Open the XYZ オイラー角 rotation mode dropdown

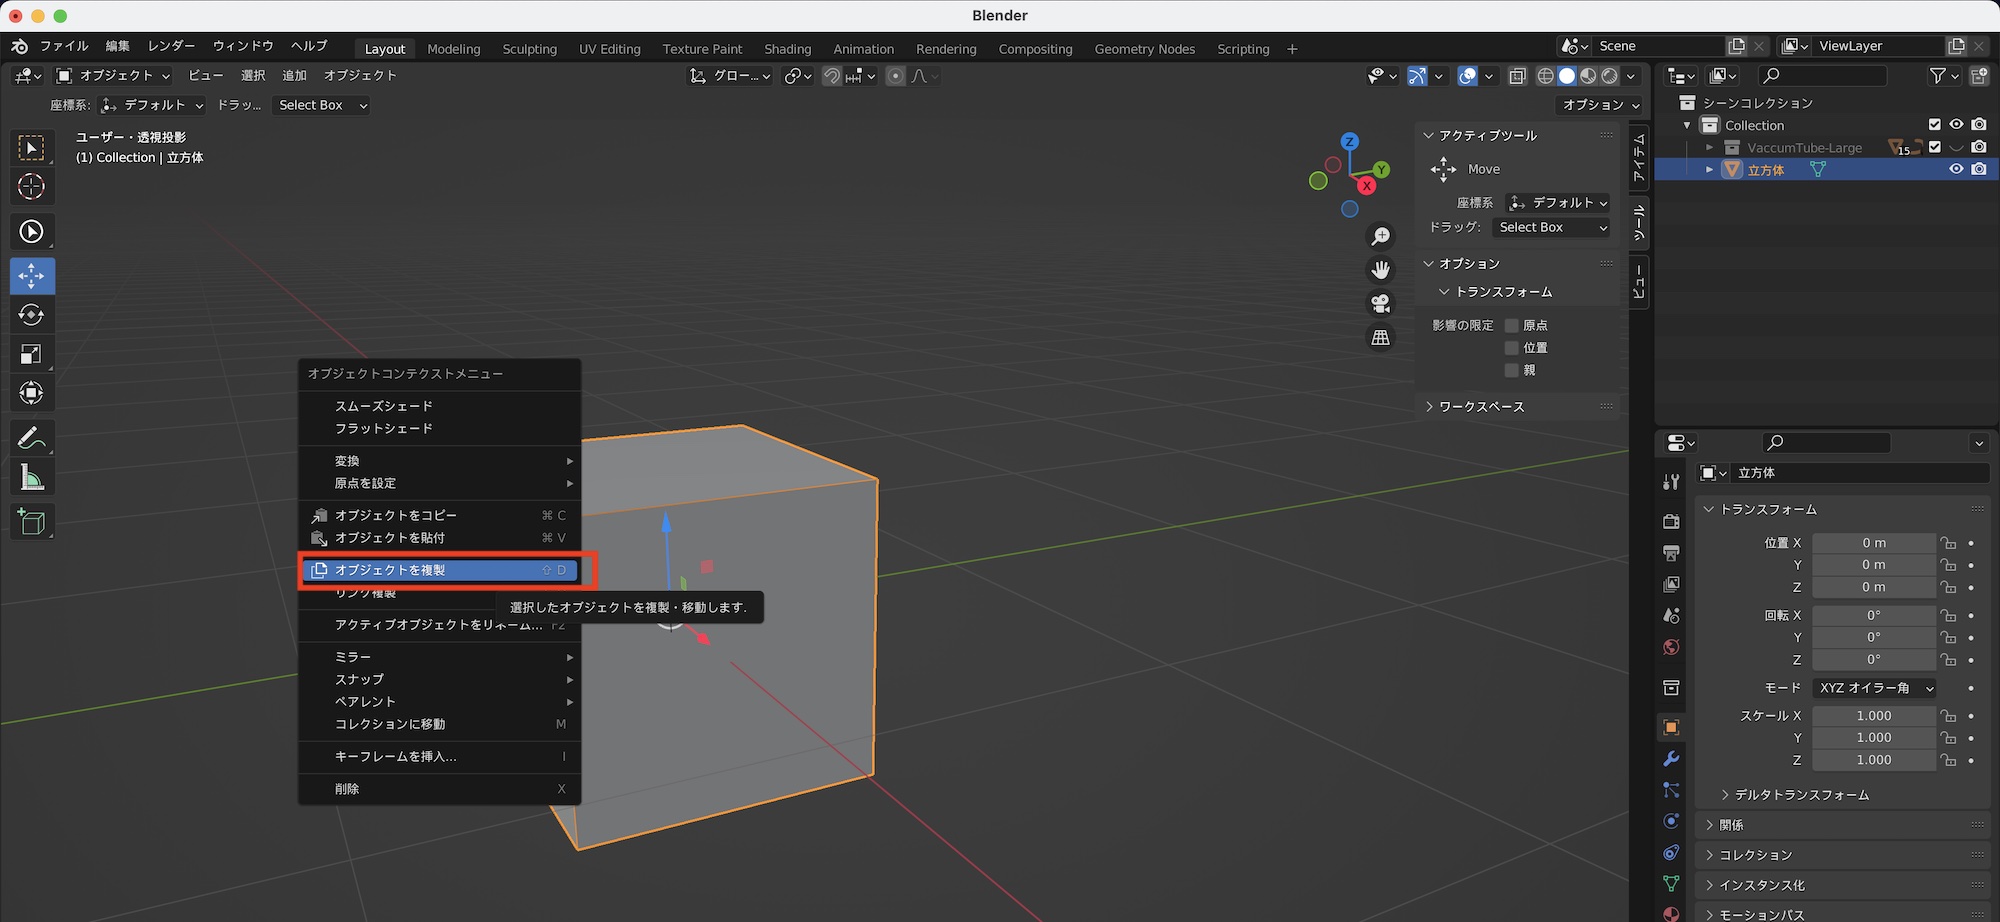coord(1875,688)
